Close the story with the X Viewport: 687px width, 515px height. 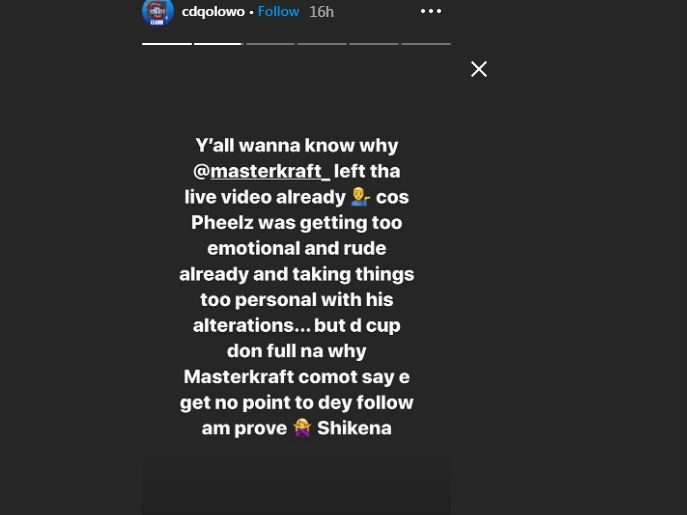[479, 69]
